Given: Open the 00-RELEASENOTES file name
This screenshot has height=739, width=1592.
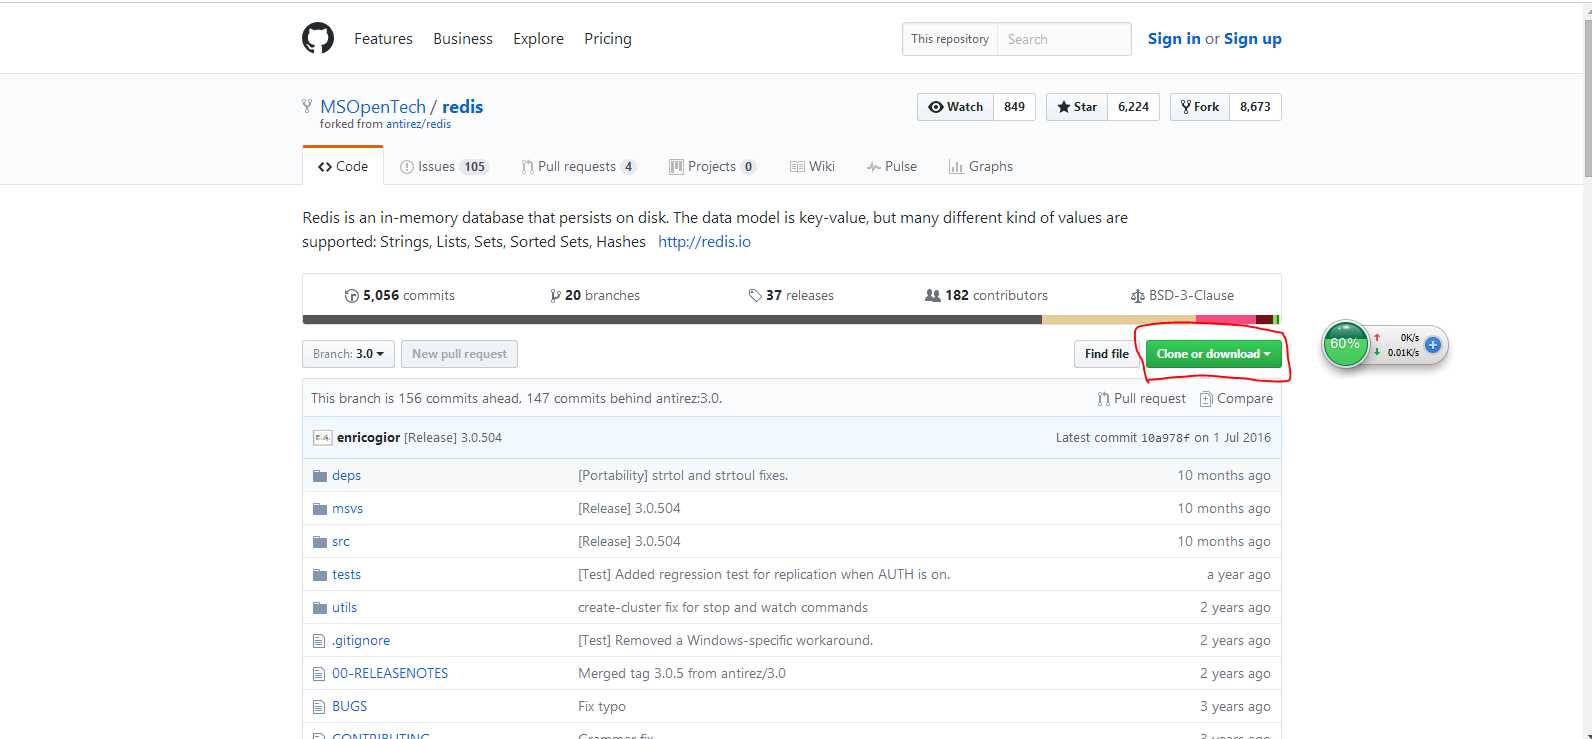Looking at the screenshot, I should [390, 674].
